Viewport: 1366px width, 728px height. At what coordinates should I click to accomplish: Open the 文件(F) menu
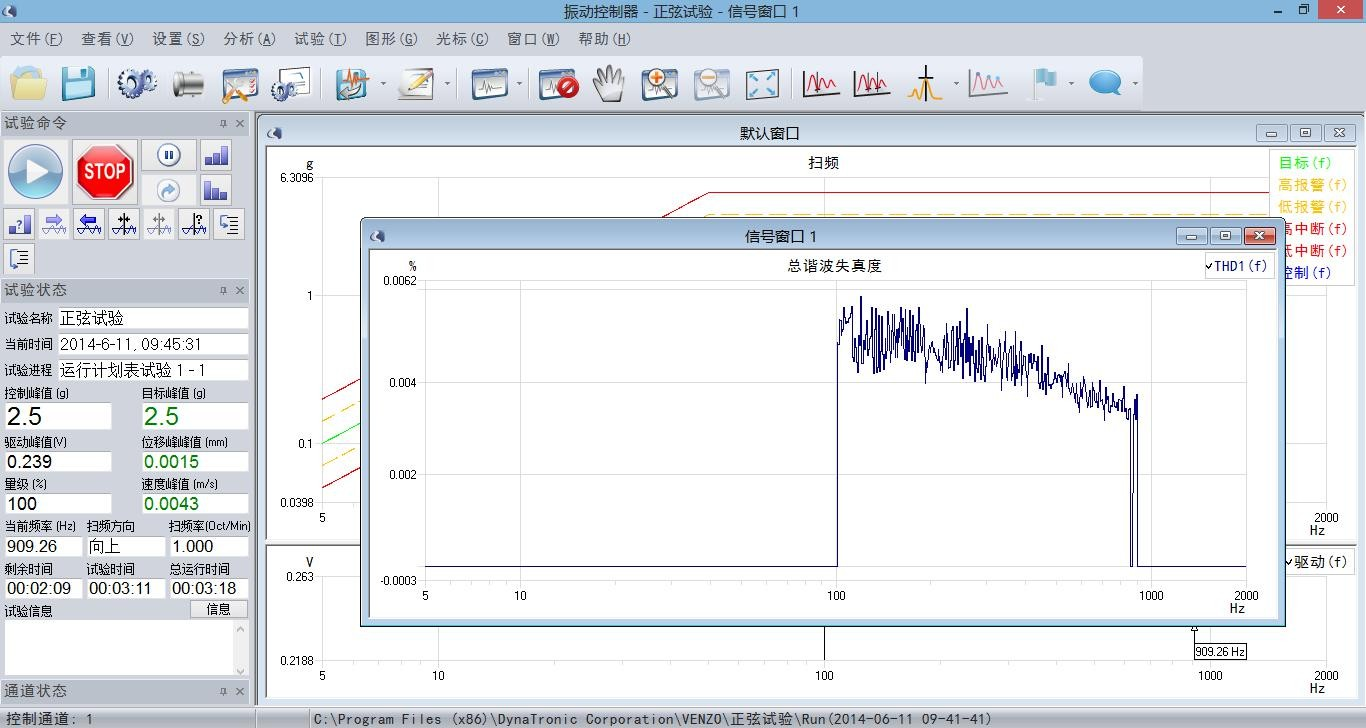[36, 39]
